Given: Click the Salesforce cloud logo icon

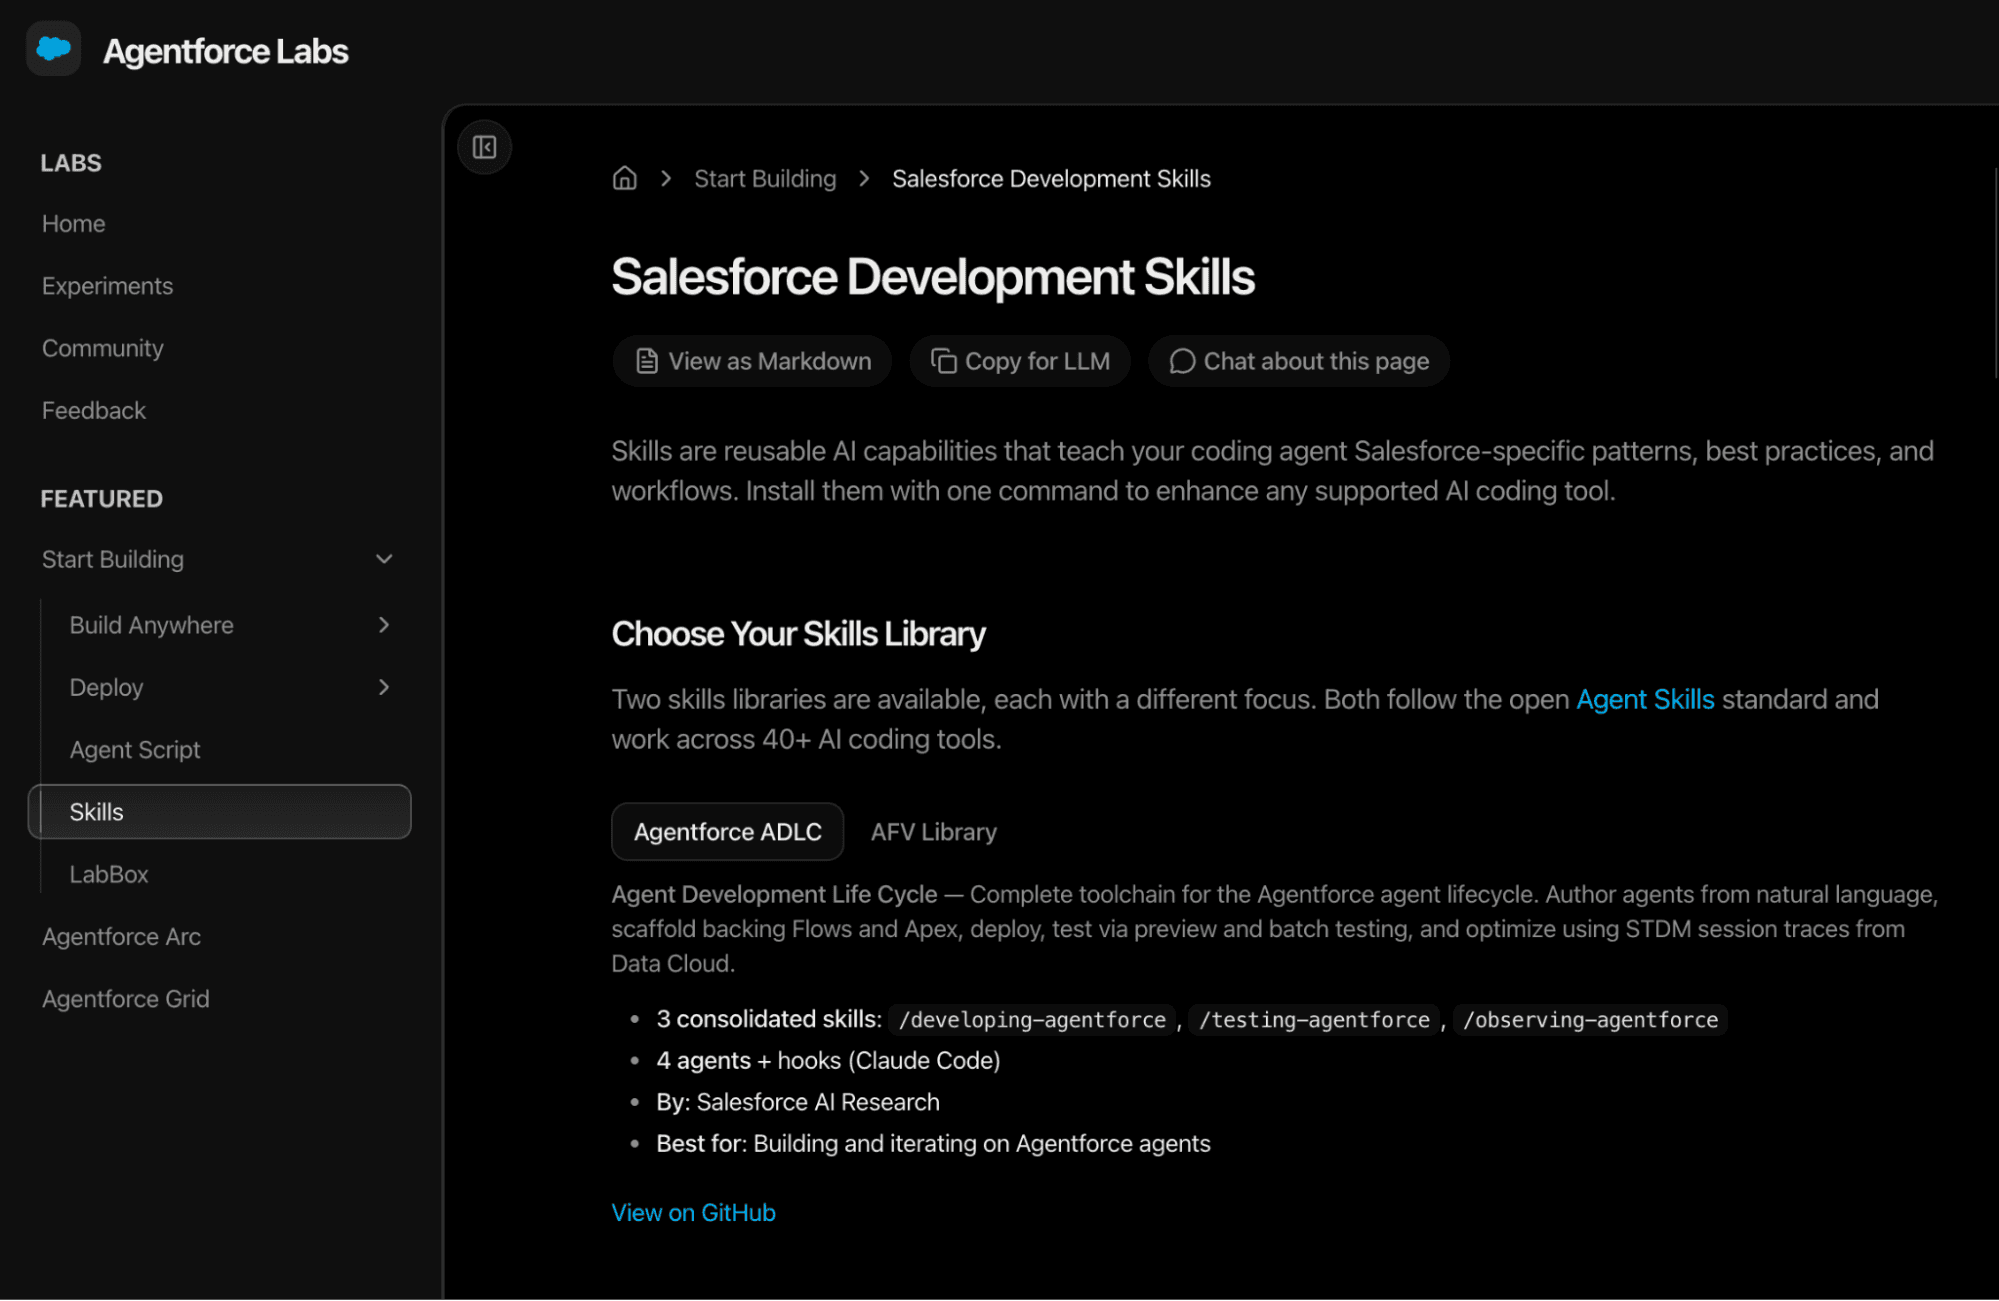Looking at the screenshot, I should (x=53, y=48).
